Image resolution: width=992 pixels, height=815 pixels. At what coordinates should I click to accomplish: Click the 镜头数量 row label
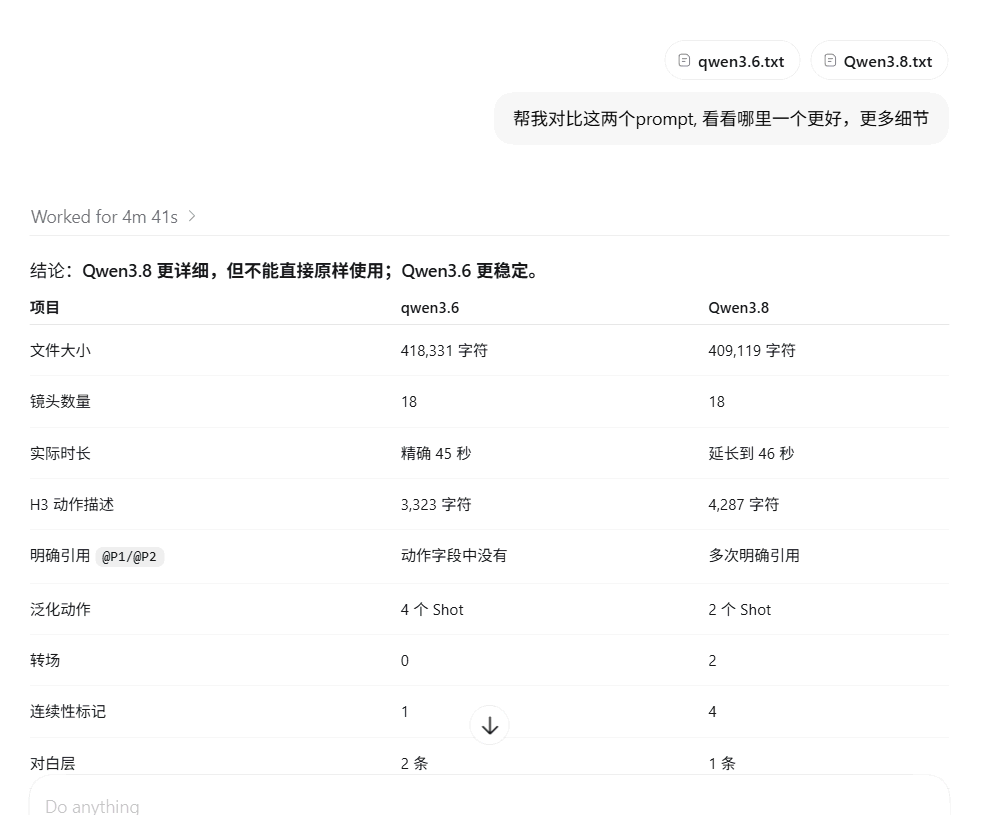60,402
